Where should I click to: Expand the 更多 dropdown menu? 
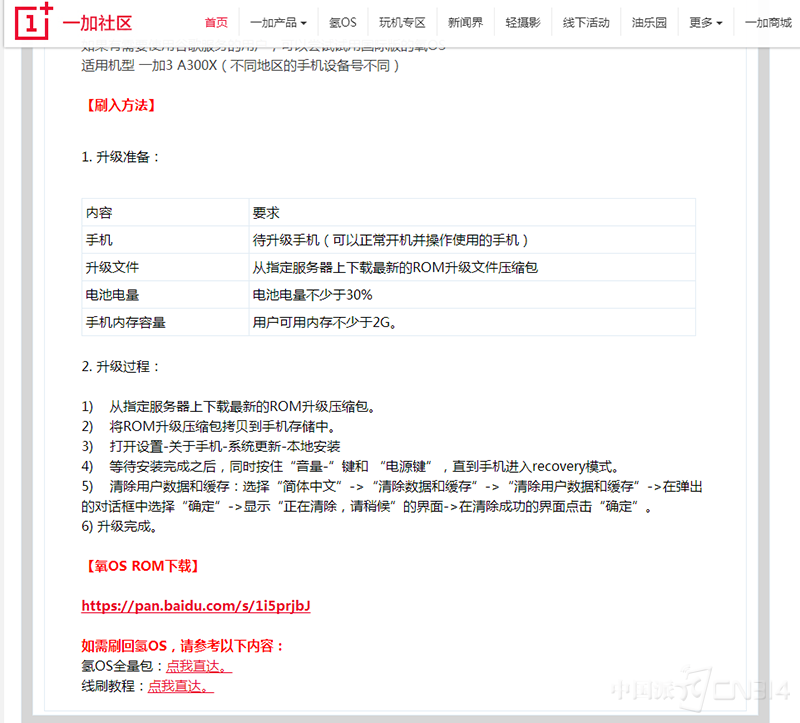pyautogui.click(x=706, y=22)
